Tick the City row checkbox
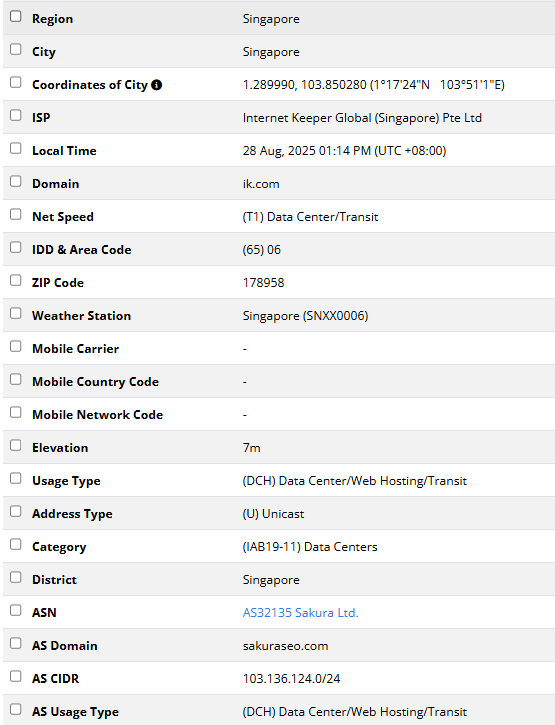 click(x=16, y=49)
